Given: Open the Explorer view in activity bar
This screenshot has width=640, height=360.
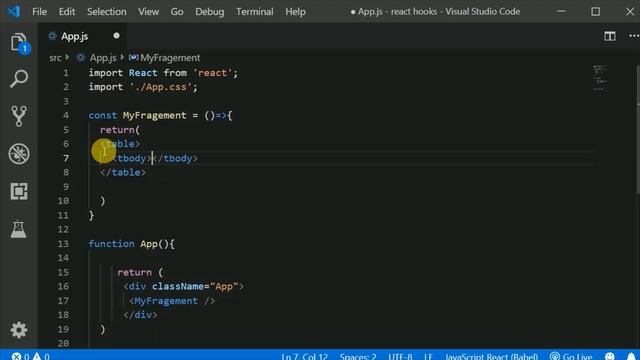Looking at the screenshot, I should (x=19, y=42).
